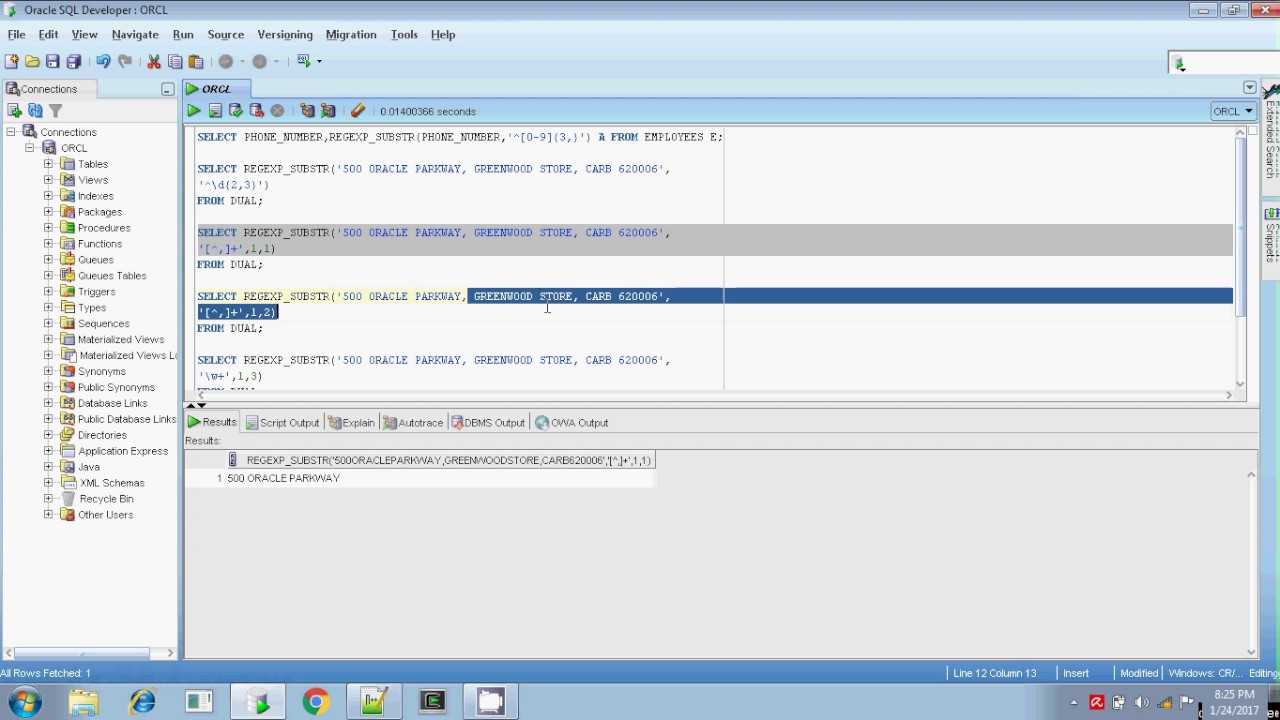Switch to the OWA Output tab
1280x720 pixels.
click(572, 423)
